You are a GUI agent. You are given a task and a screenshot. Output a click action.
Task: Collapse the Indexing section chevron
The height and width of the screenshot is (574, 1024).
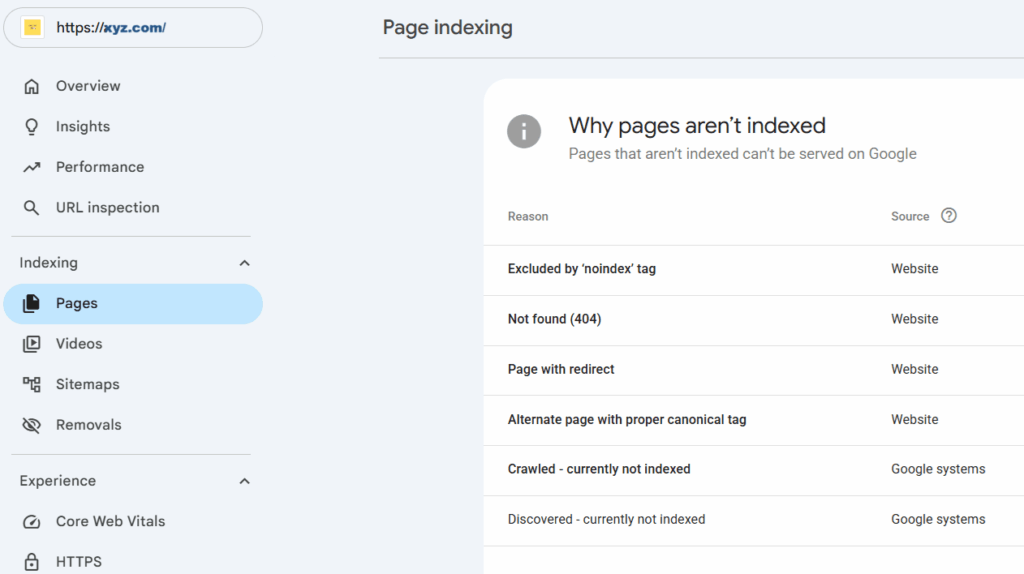(244, 263)
